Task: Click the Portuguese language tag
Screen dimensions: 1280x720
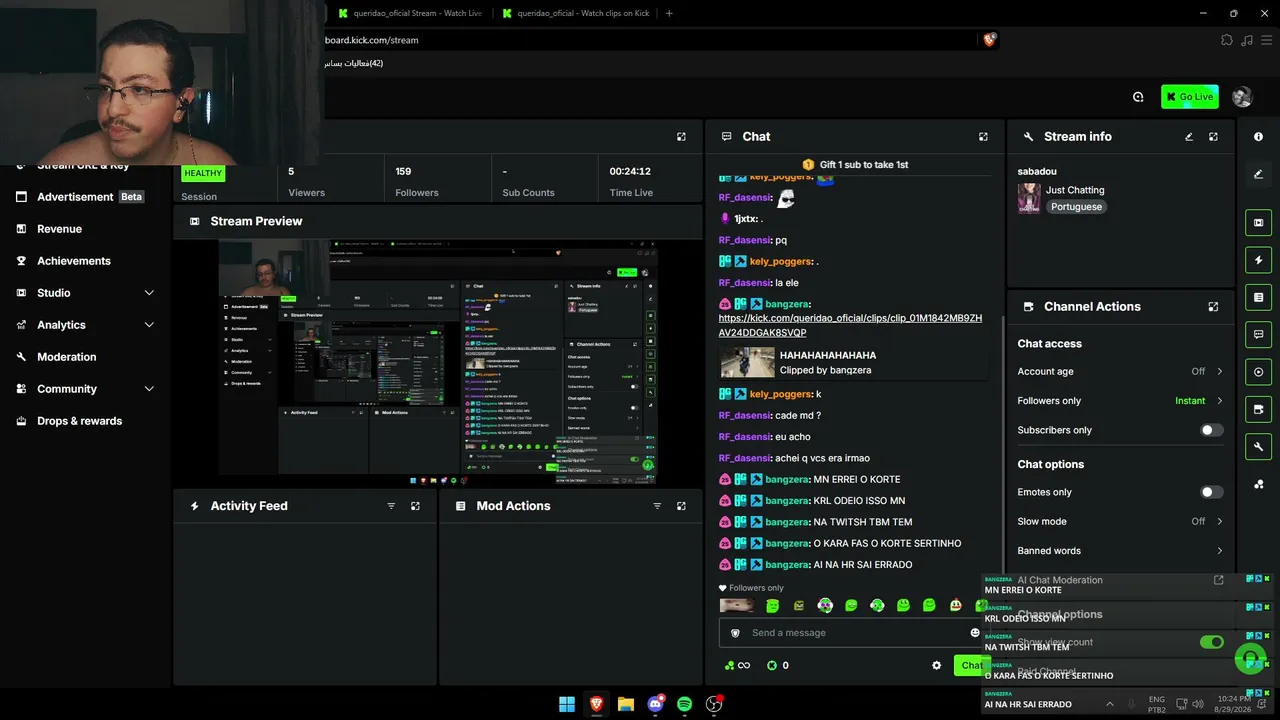Action: pyautogui.click(x=1076, y=207)
